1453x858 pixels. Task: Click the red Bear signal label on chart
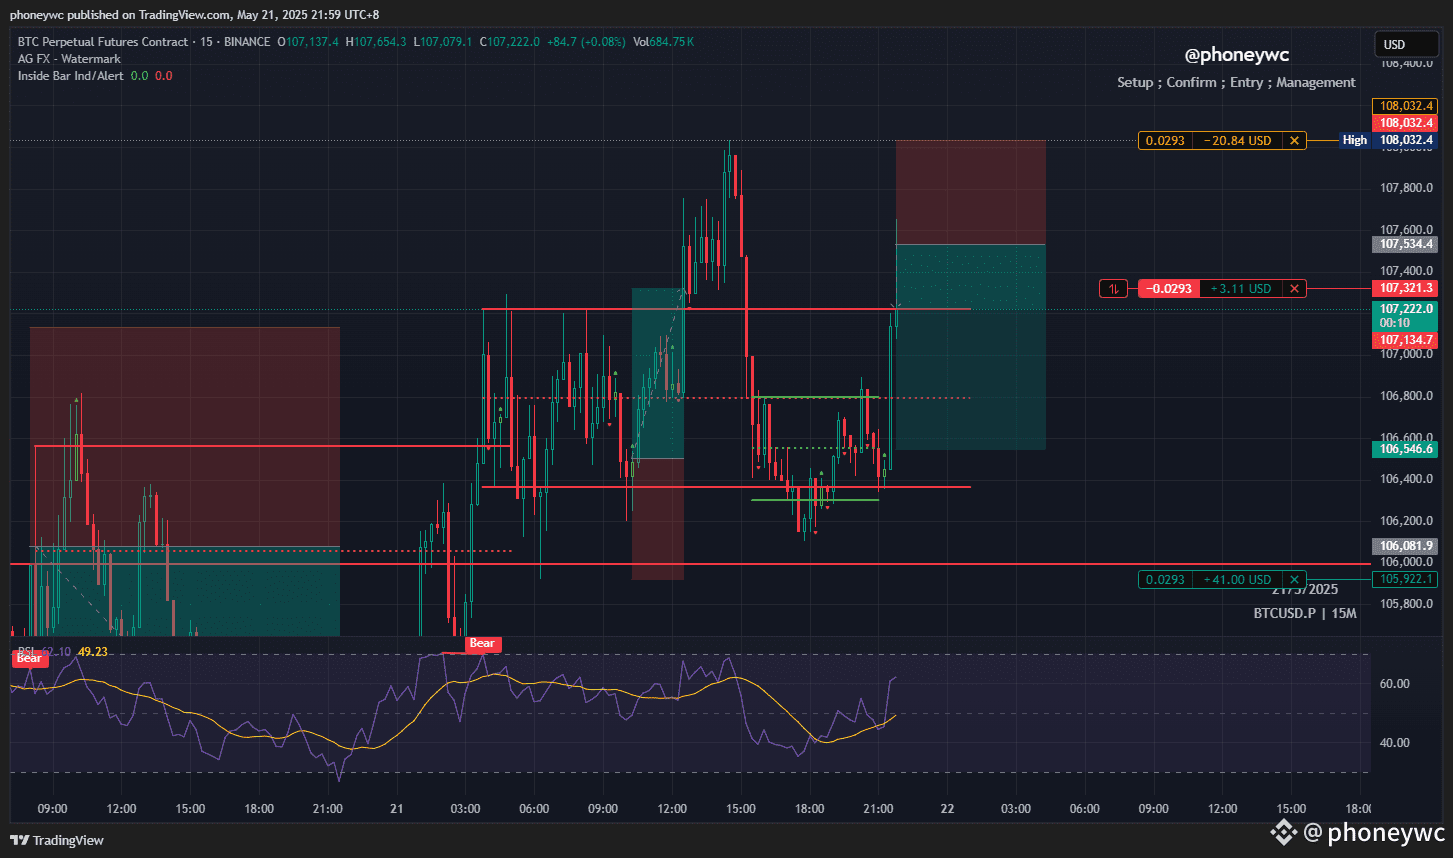coord(483,643)
